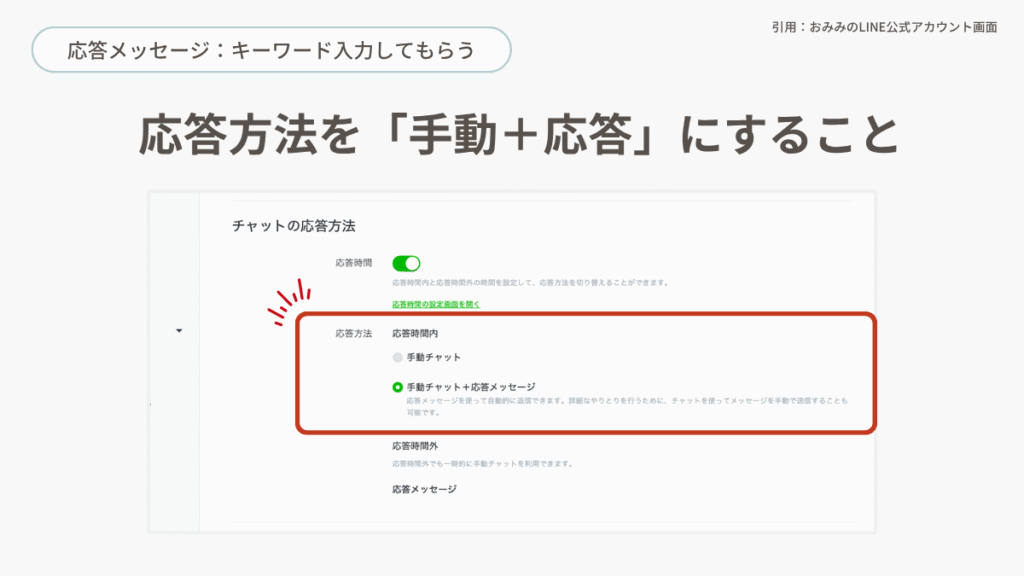The width and height of the screenshot is (1024, 576).
Task: Click the description text under 応答時間 toggle
Action: click(x=530, y=283)
